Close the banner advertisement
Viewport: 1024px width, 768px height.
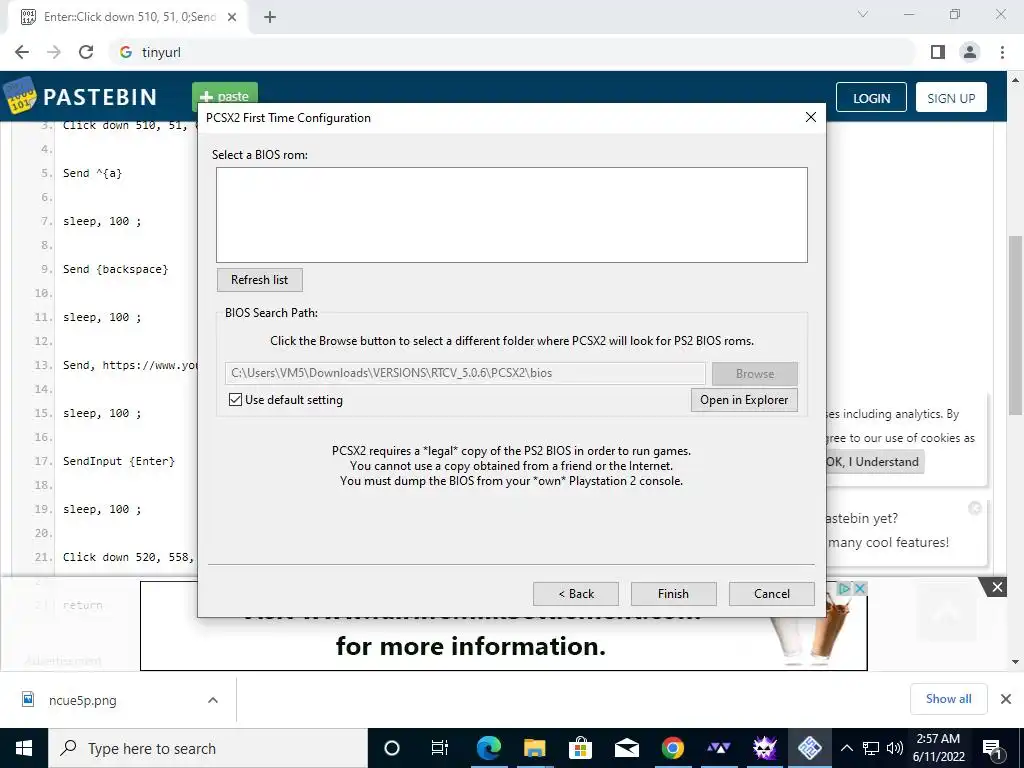[x=997, y=587]
